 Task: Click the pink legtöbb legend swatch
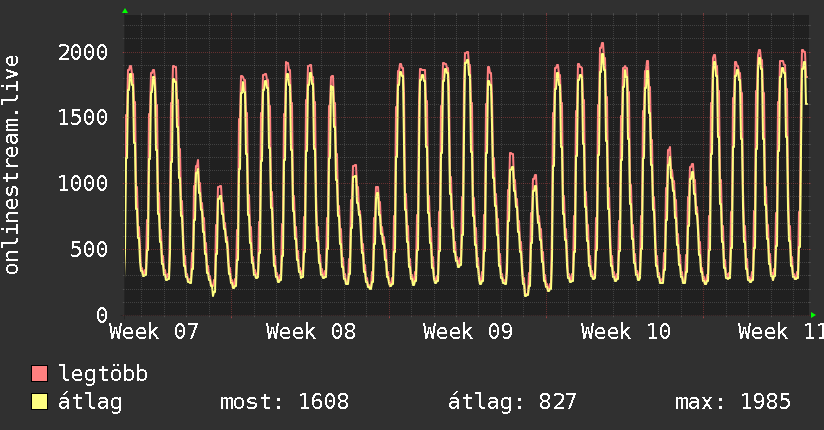39,373
